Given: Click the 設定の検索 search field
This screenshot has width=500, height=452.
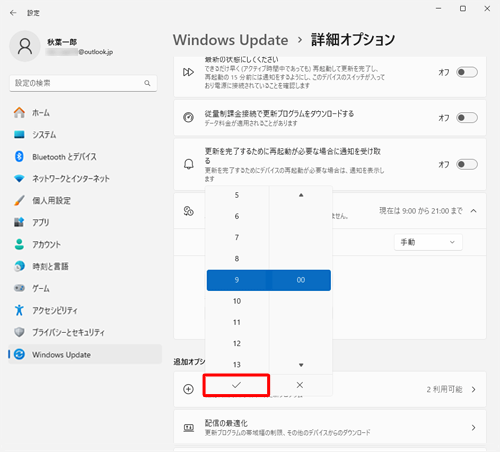Looking at the screenshot, I should 83,83.
